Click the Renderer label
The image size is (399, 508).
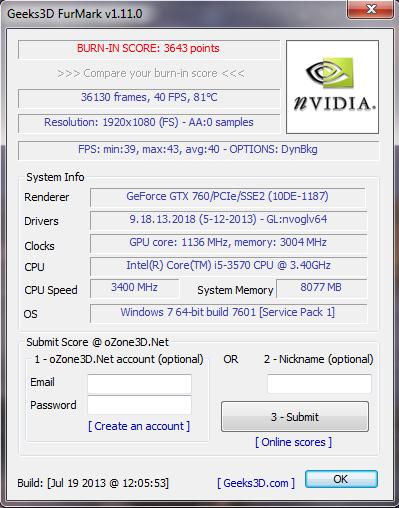47,197
